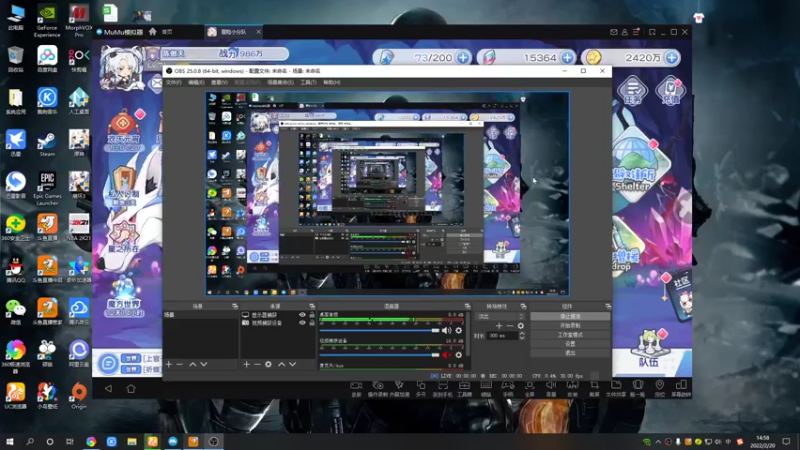Image resolution: width=800 pixels, height=450 pixels.
Task: Pop out the Scene Transitions dock panel
Action: tap(523, 306)
